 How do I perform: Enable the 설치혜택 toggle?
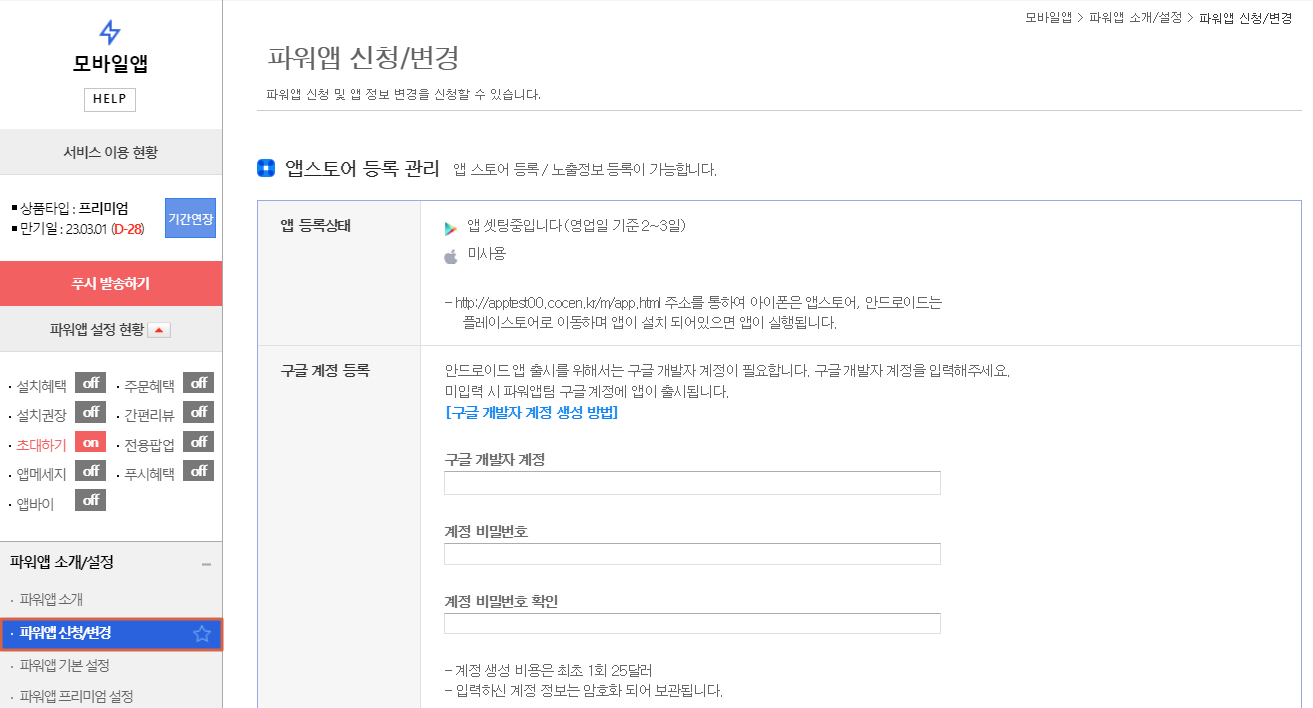[x=89, y=382]
